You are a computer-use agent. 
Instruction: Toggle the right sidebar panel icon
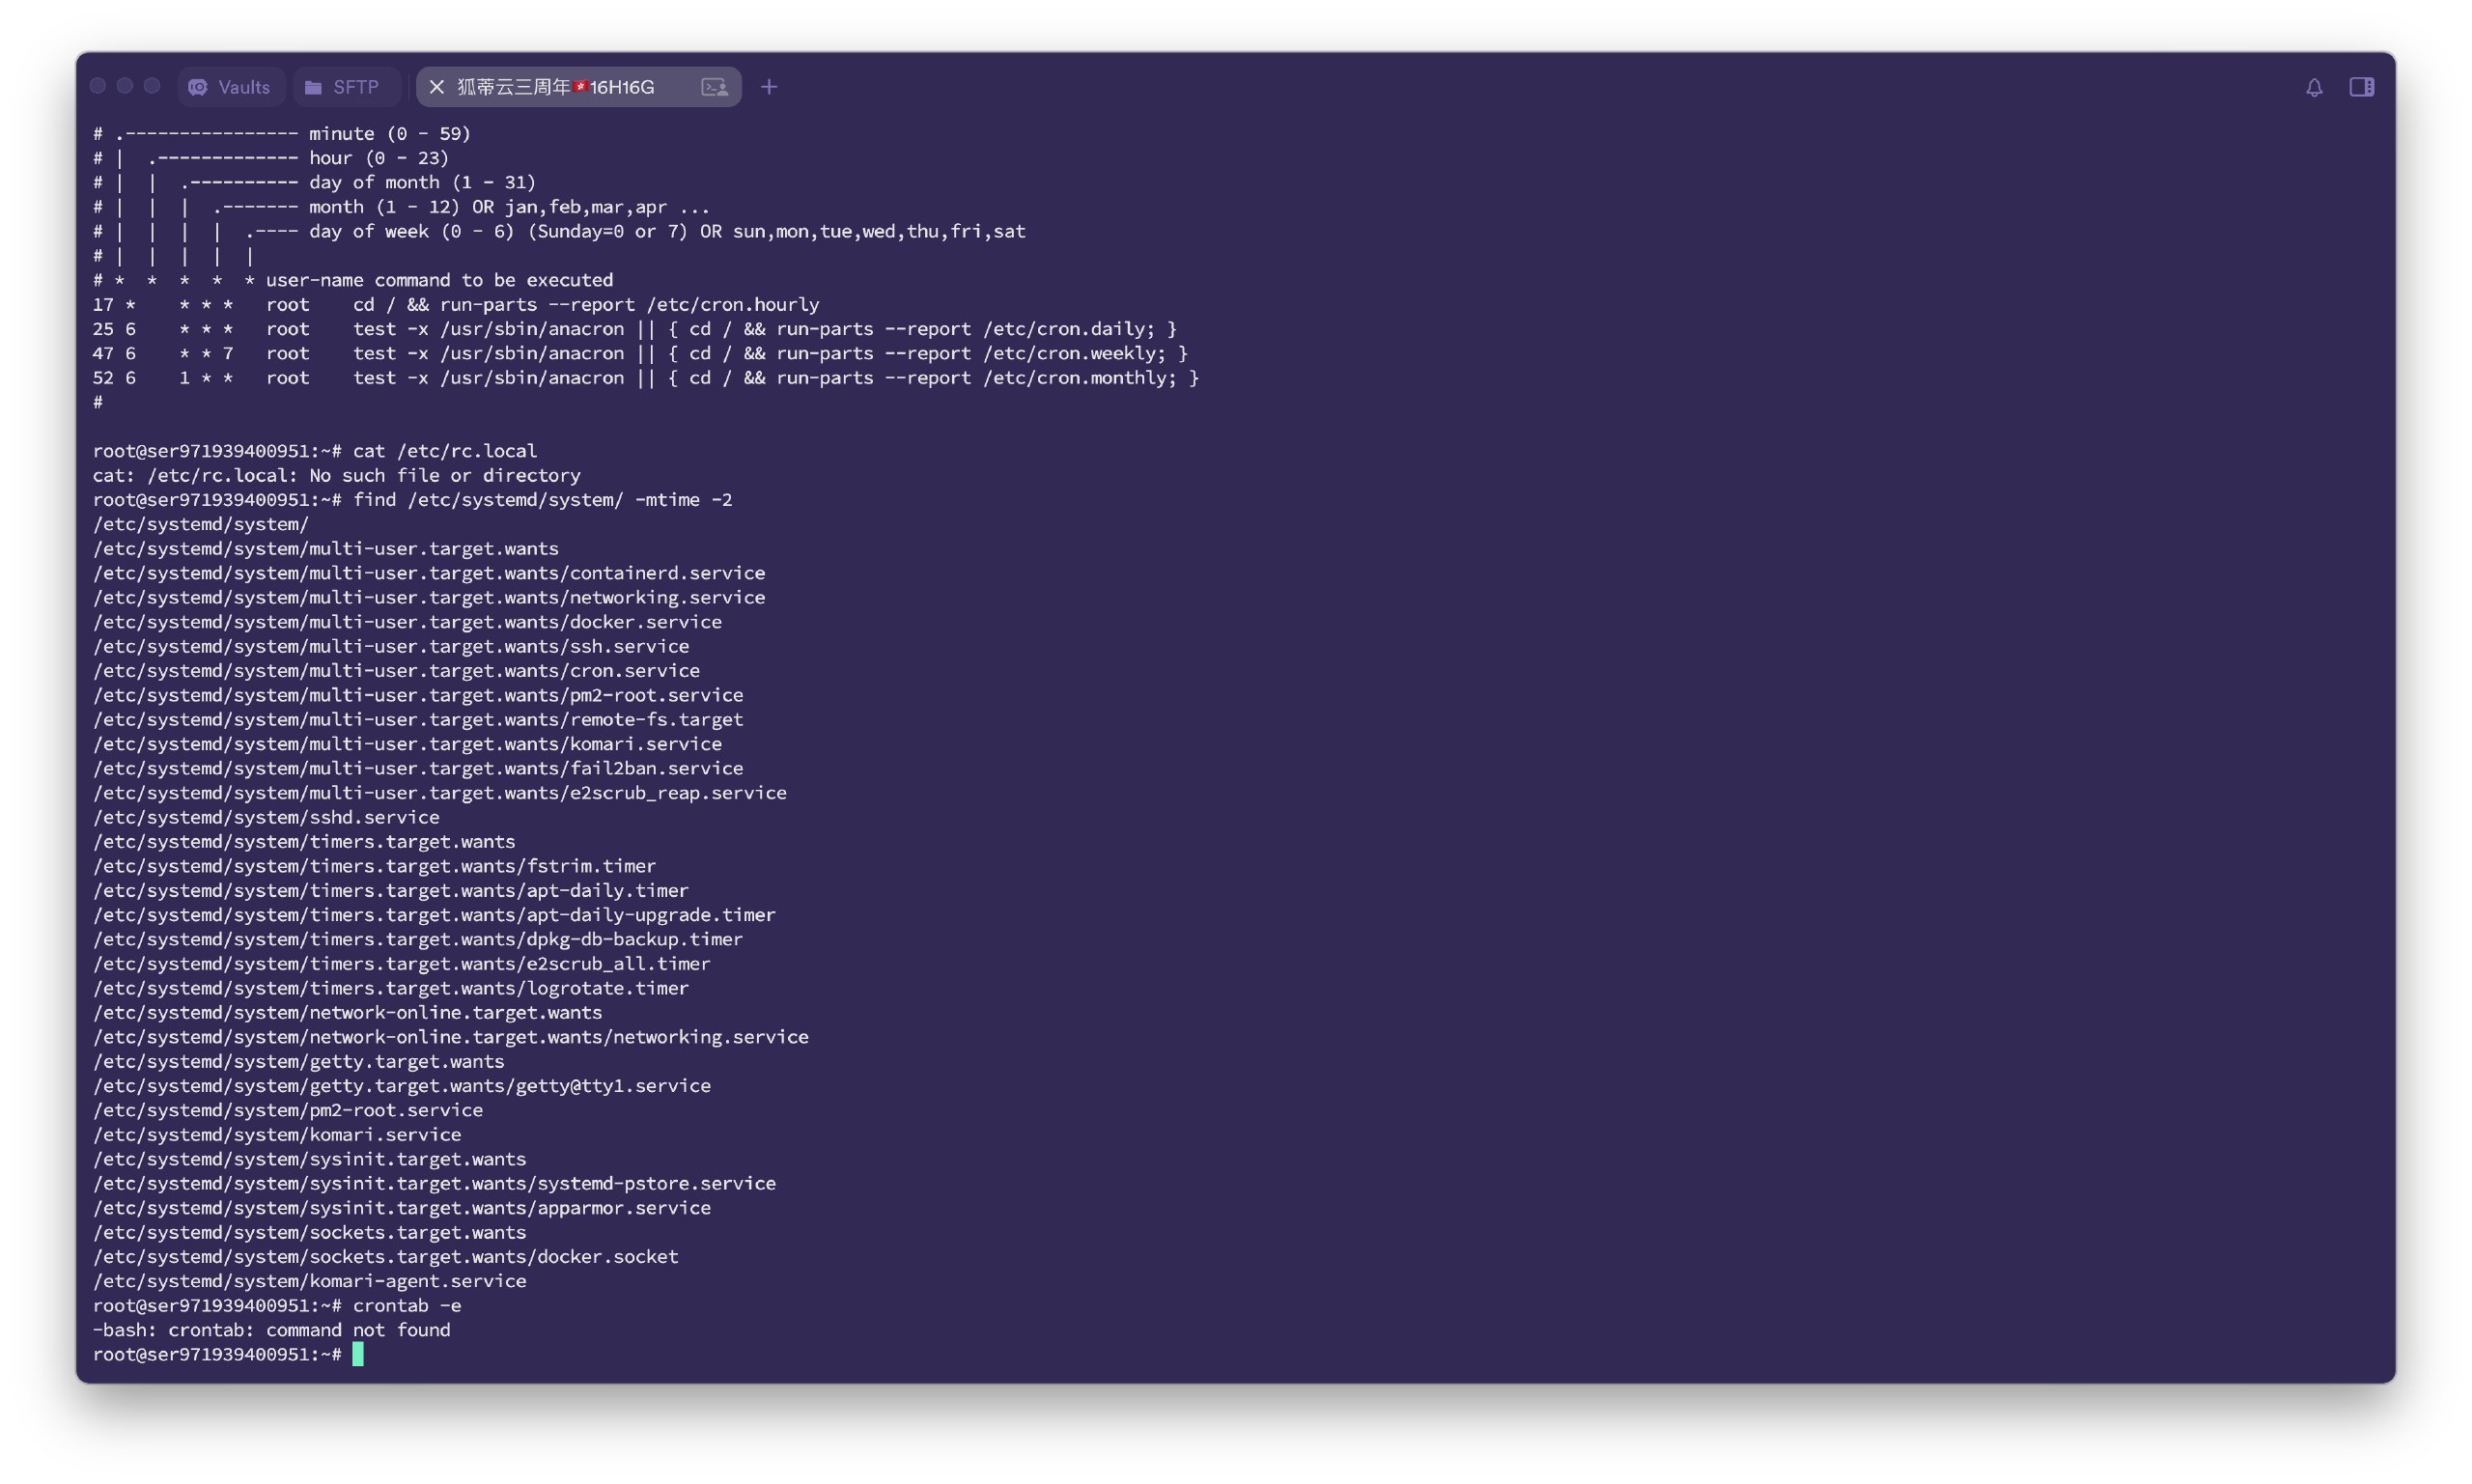coord(2361,87)
